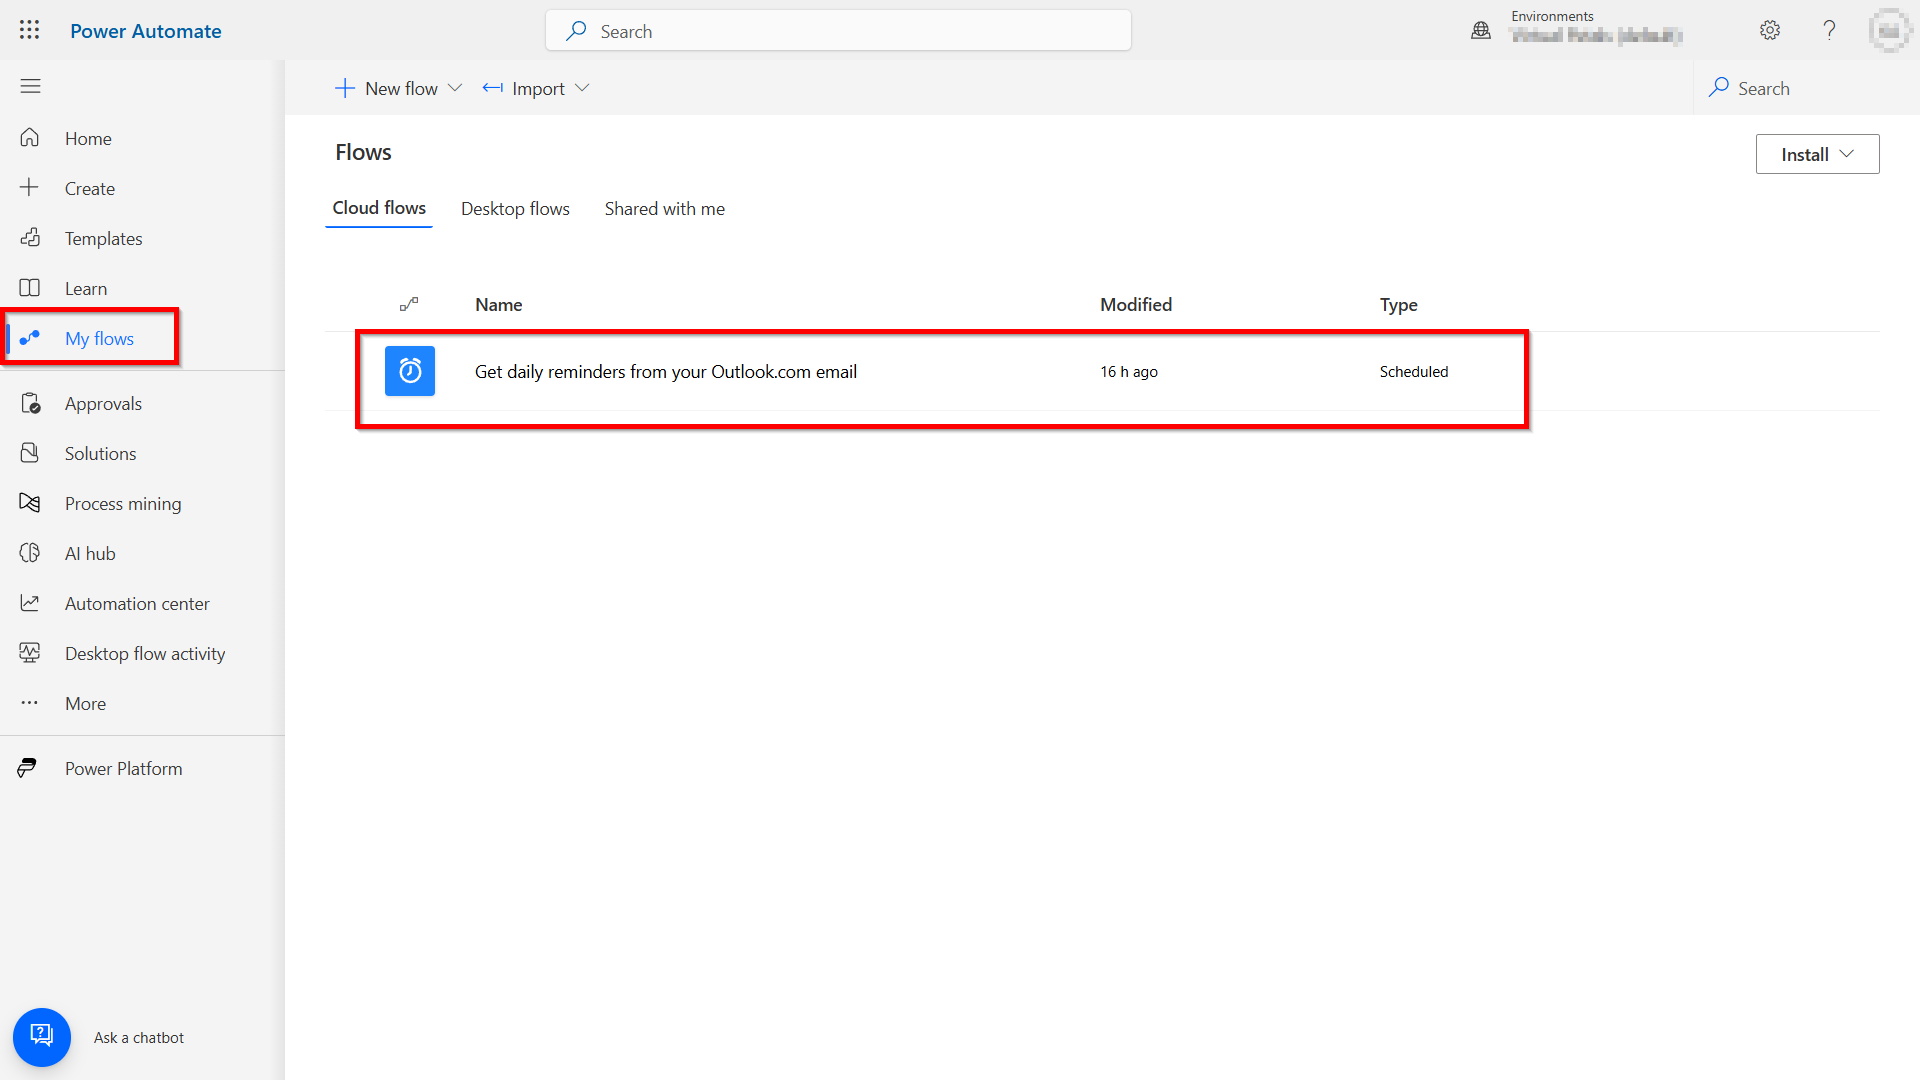Open the Environments picker
This screenshot has width=1920, height=1080.
pyautogui.click(x=1578, y=30)
